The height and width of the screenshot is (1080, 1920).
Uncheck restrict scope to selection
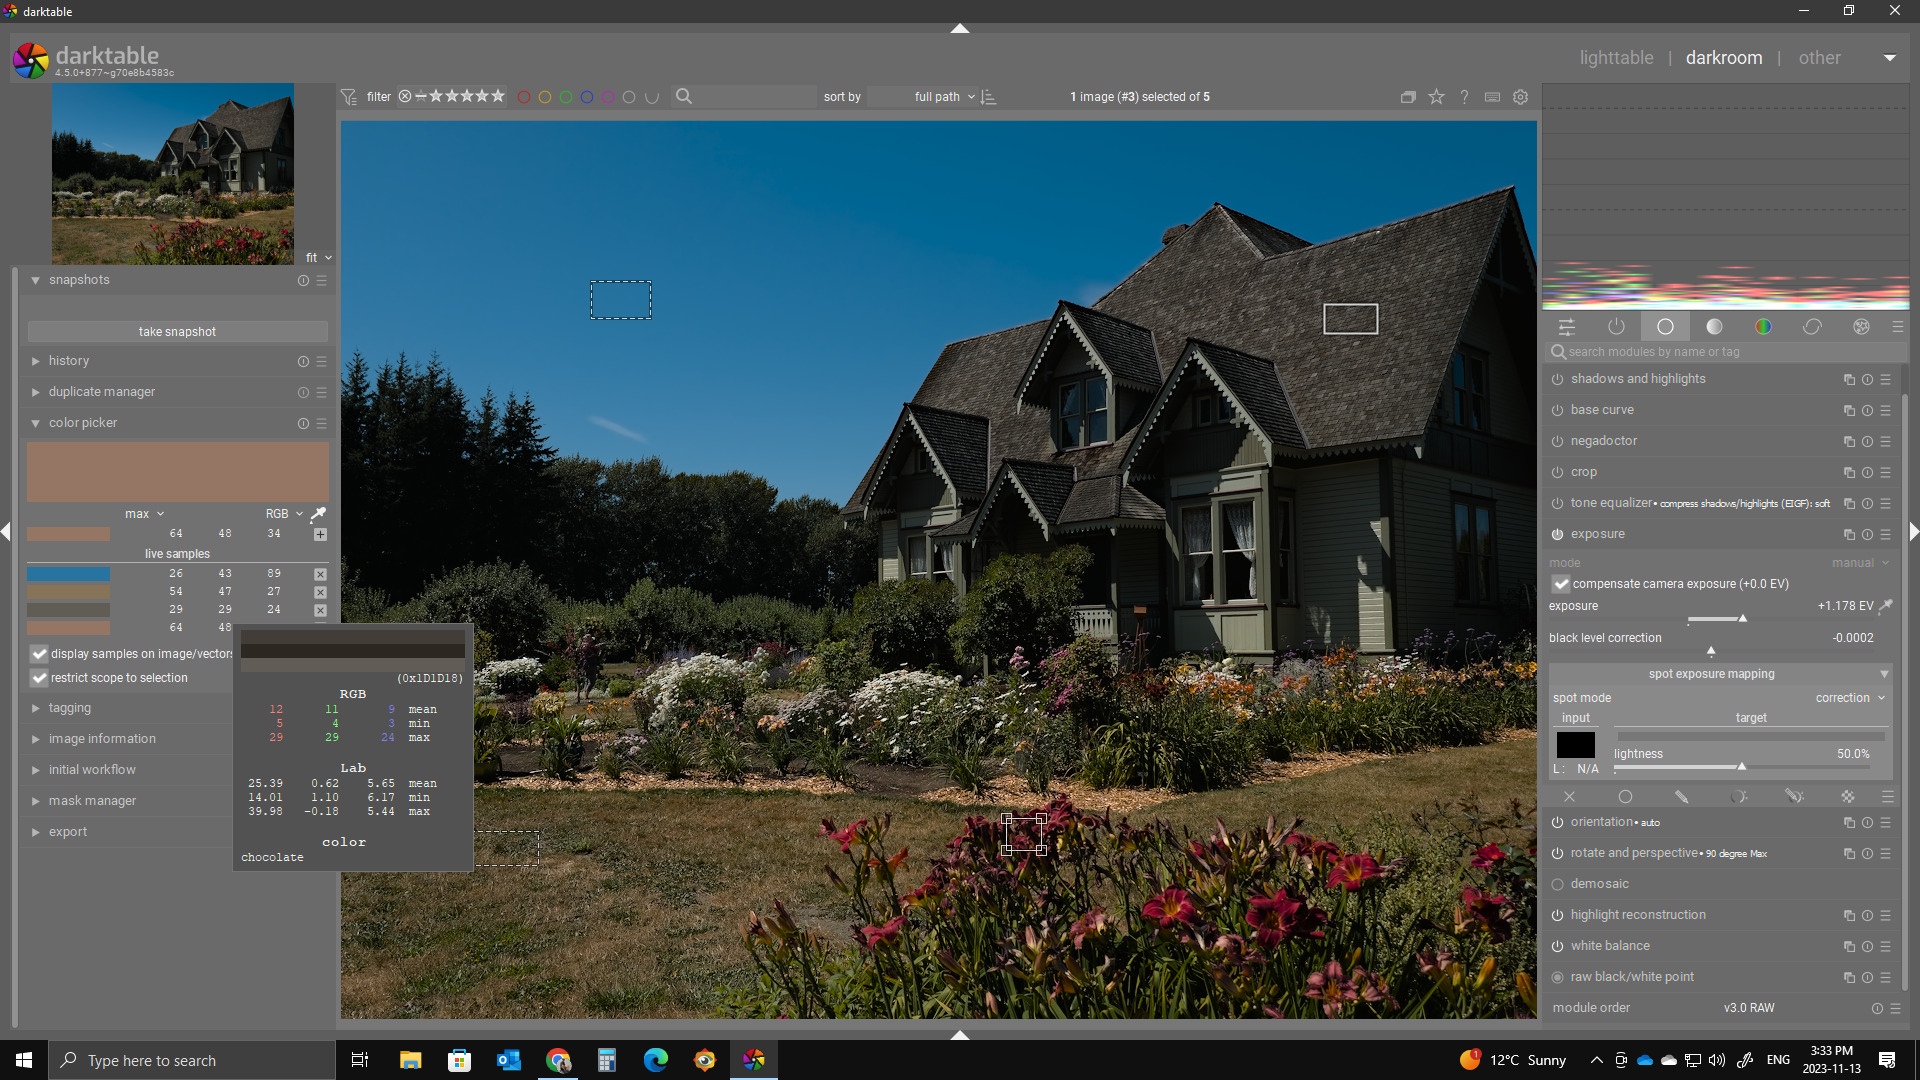39,678
